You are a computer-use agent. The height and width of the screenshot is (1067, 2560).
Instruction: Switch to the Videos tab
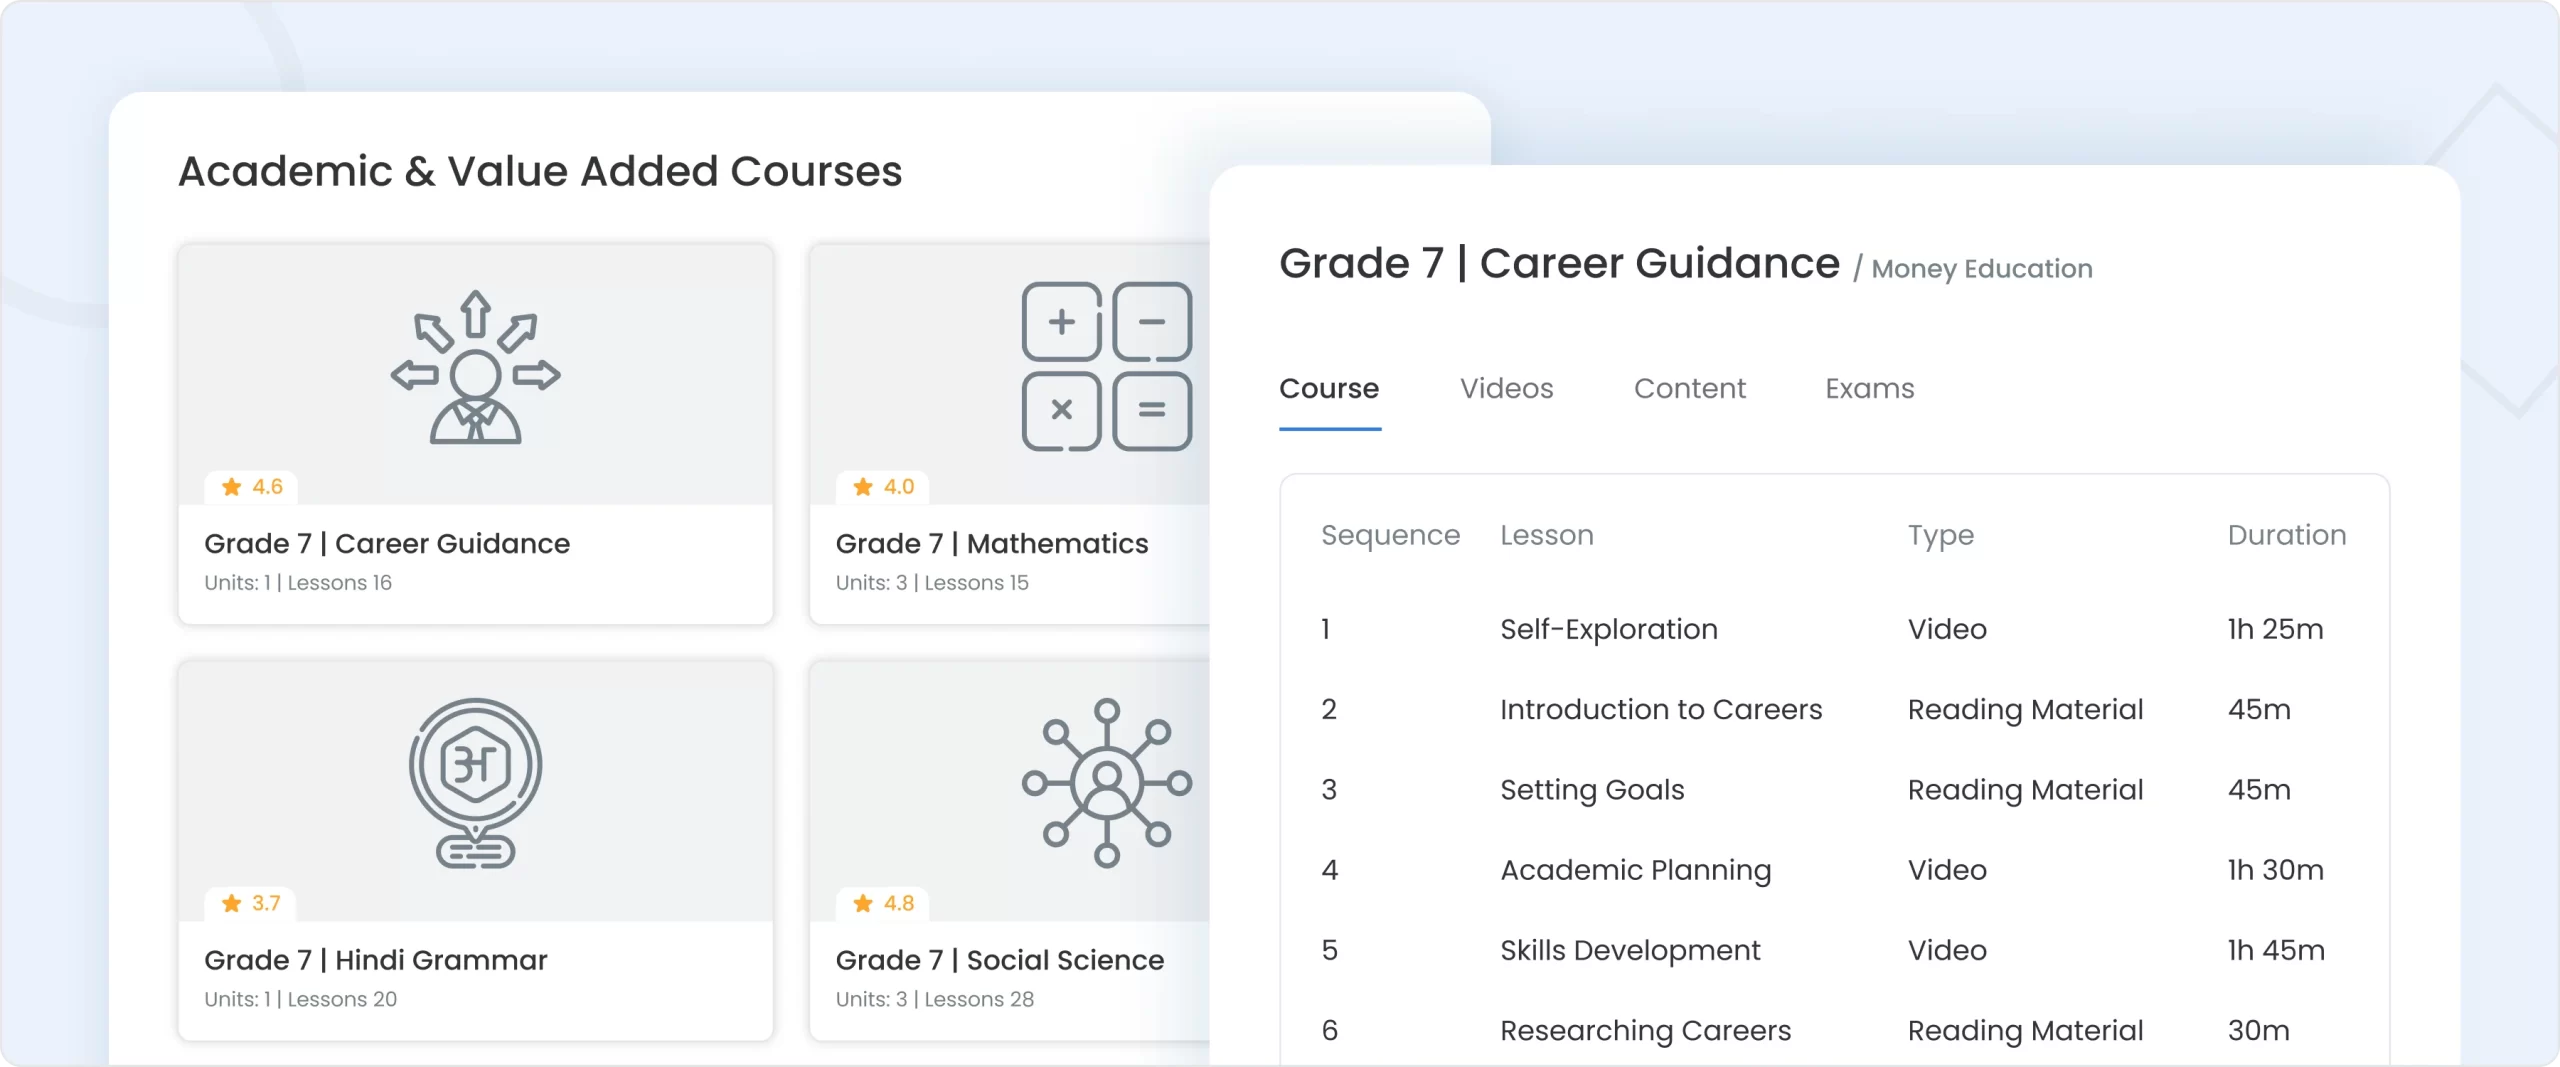point(1506,389)
